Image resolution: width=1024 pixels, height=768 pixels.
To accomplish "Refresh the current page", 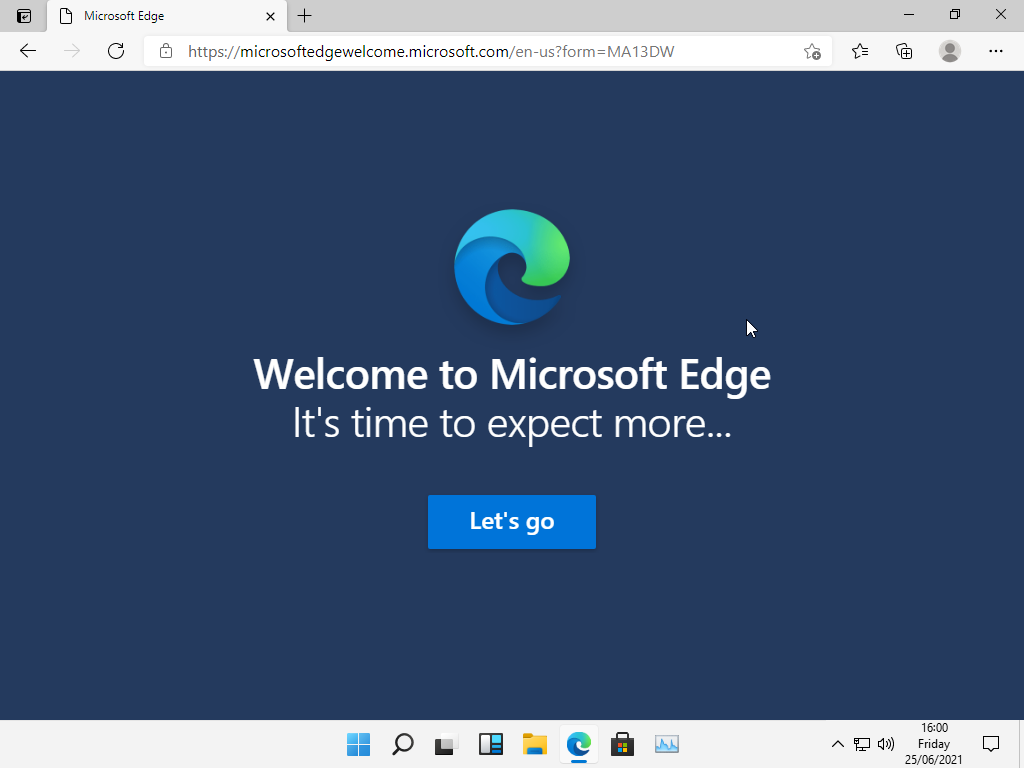I will tap(116, 51).
